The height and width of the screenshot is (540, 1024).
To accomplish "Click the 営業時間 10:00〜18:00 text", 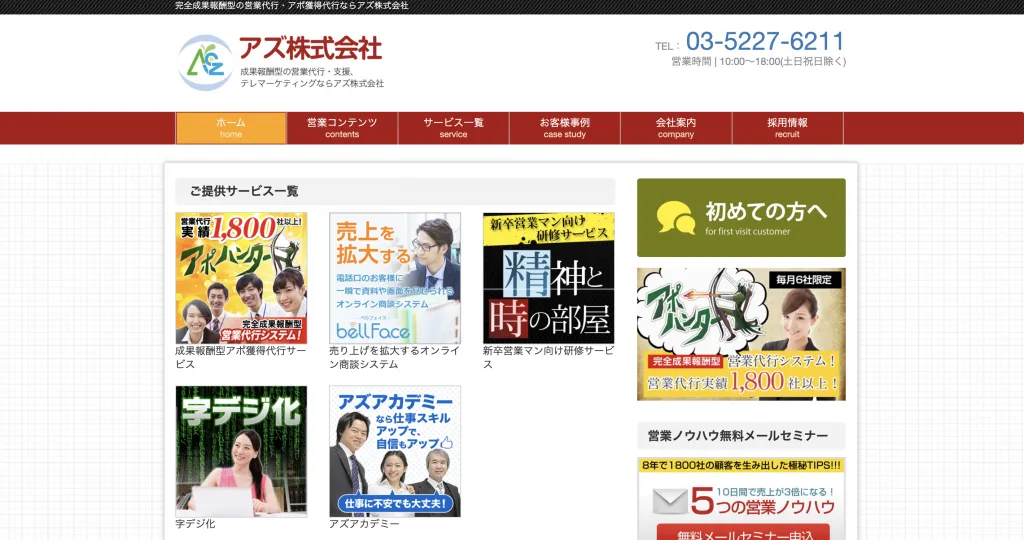I will pos(758,61).
